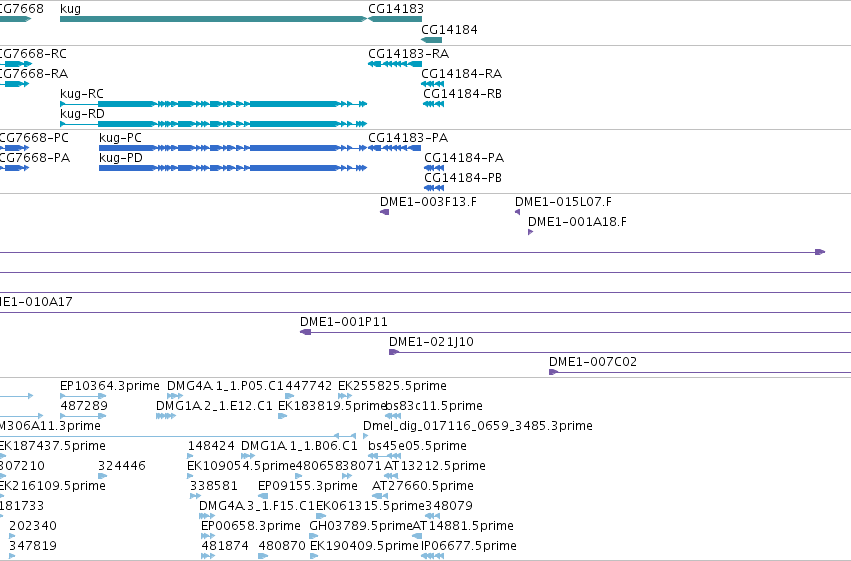Select CG14184-RB transcript glyph
The image size is (851, 561).
point(434,104)
